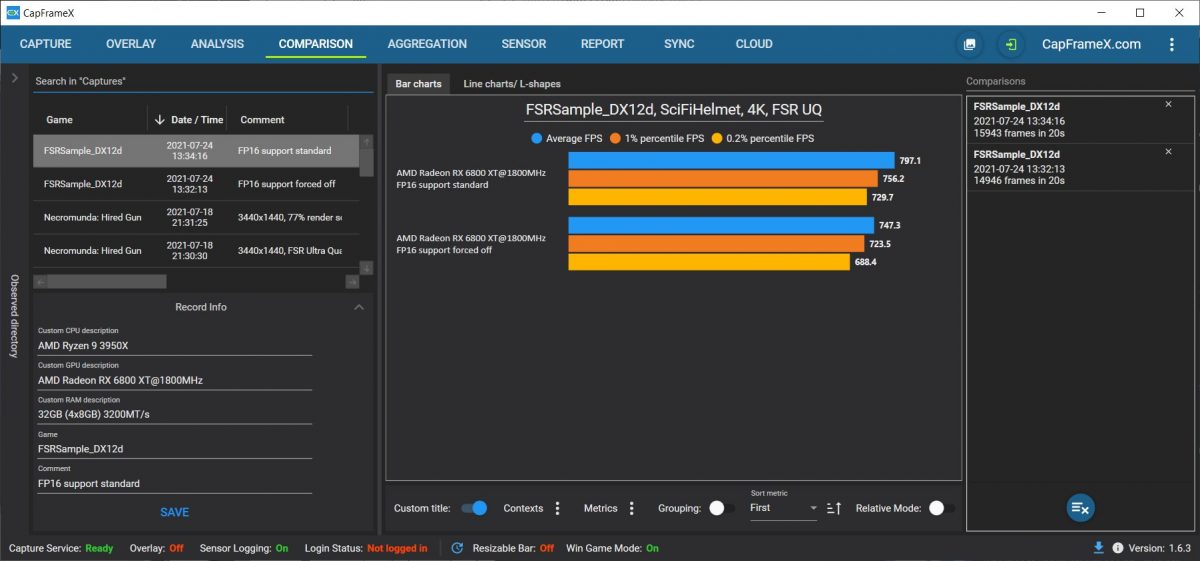
Task: Refresh the Resizable Bar status icon
Action: [457, 548]
